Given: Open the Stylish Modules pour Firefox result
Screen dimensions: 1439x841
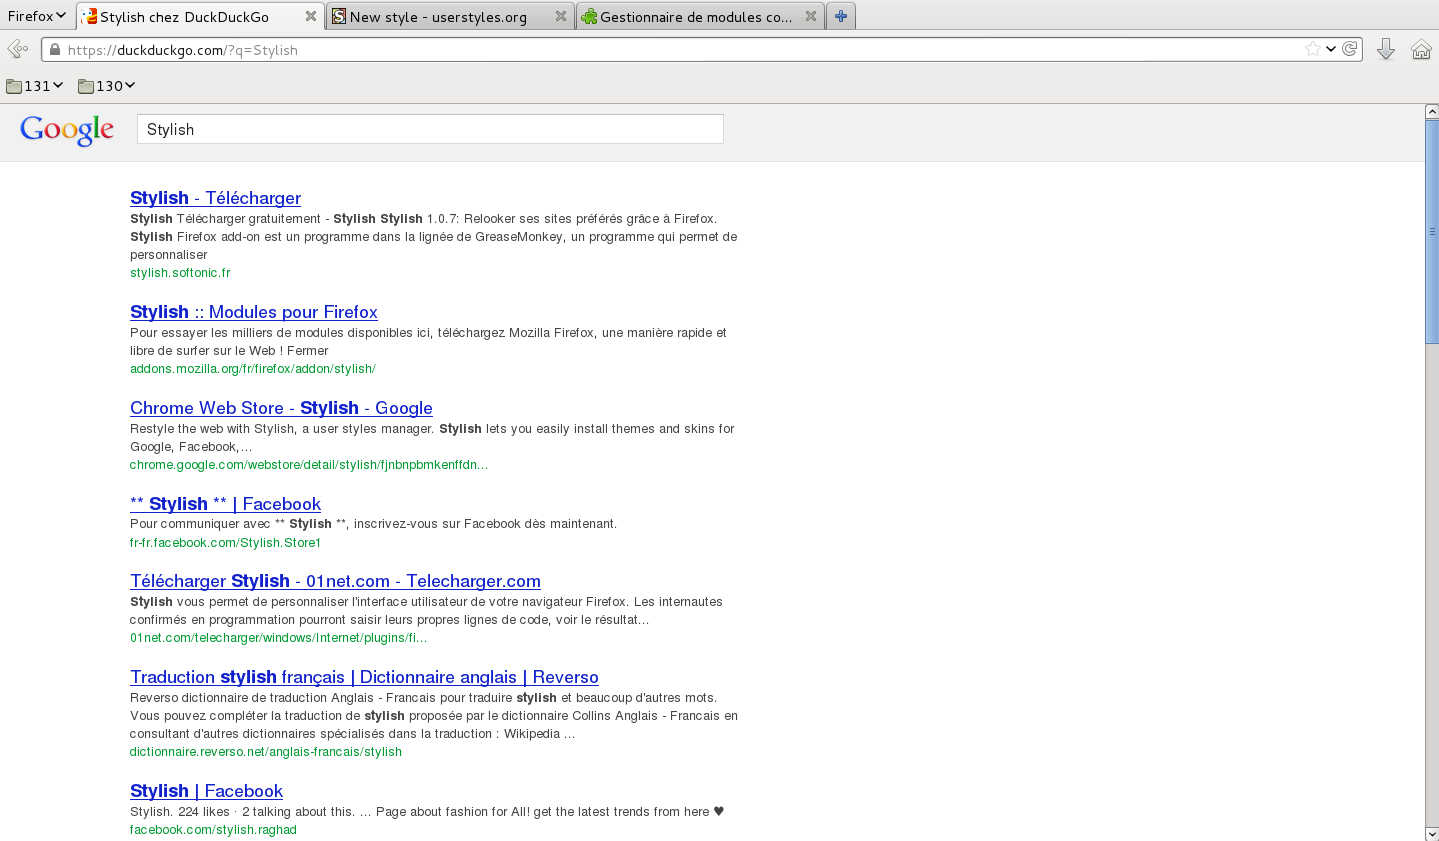Looking at the screenshot, I should [x=253, y=312].
